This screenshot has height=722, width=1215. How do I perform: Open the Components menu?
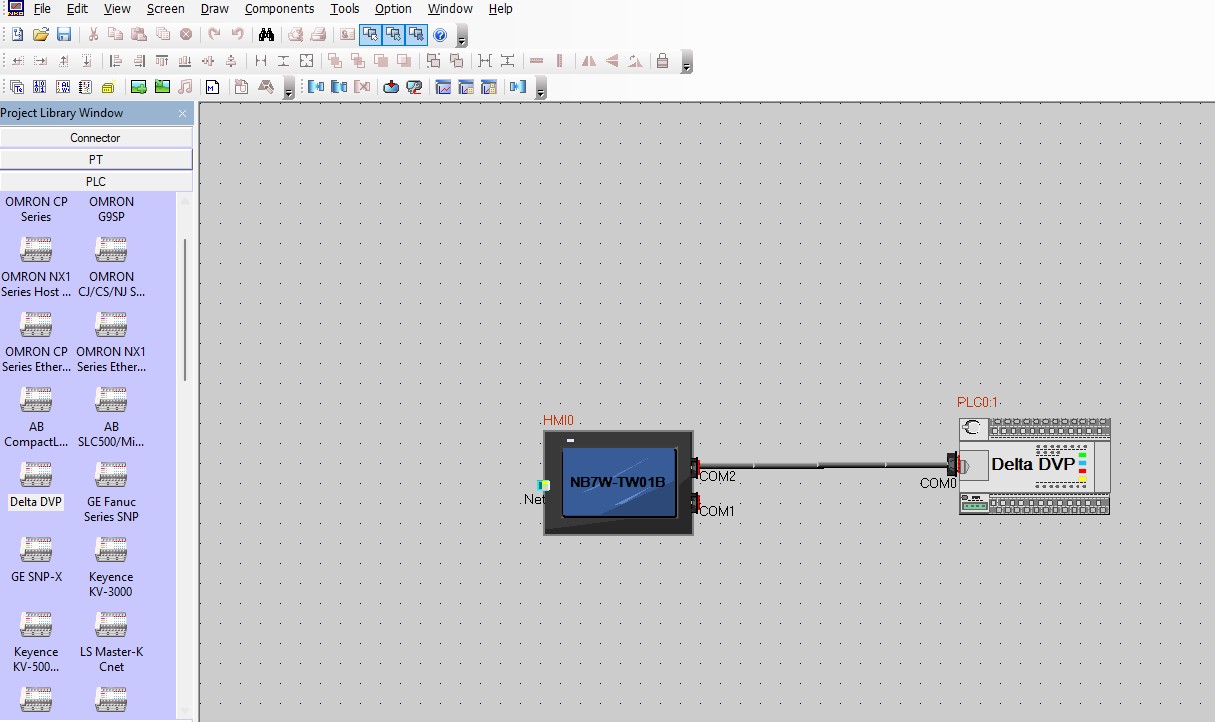coord(279,9)
